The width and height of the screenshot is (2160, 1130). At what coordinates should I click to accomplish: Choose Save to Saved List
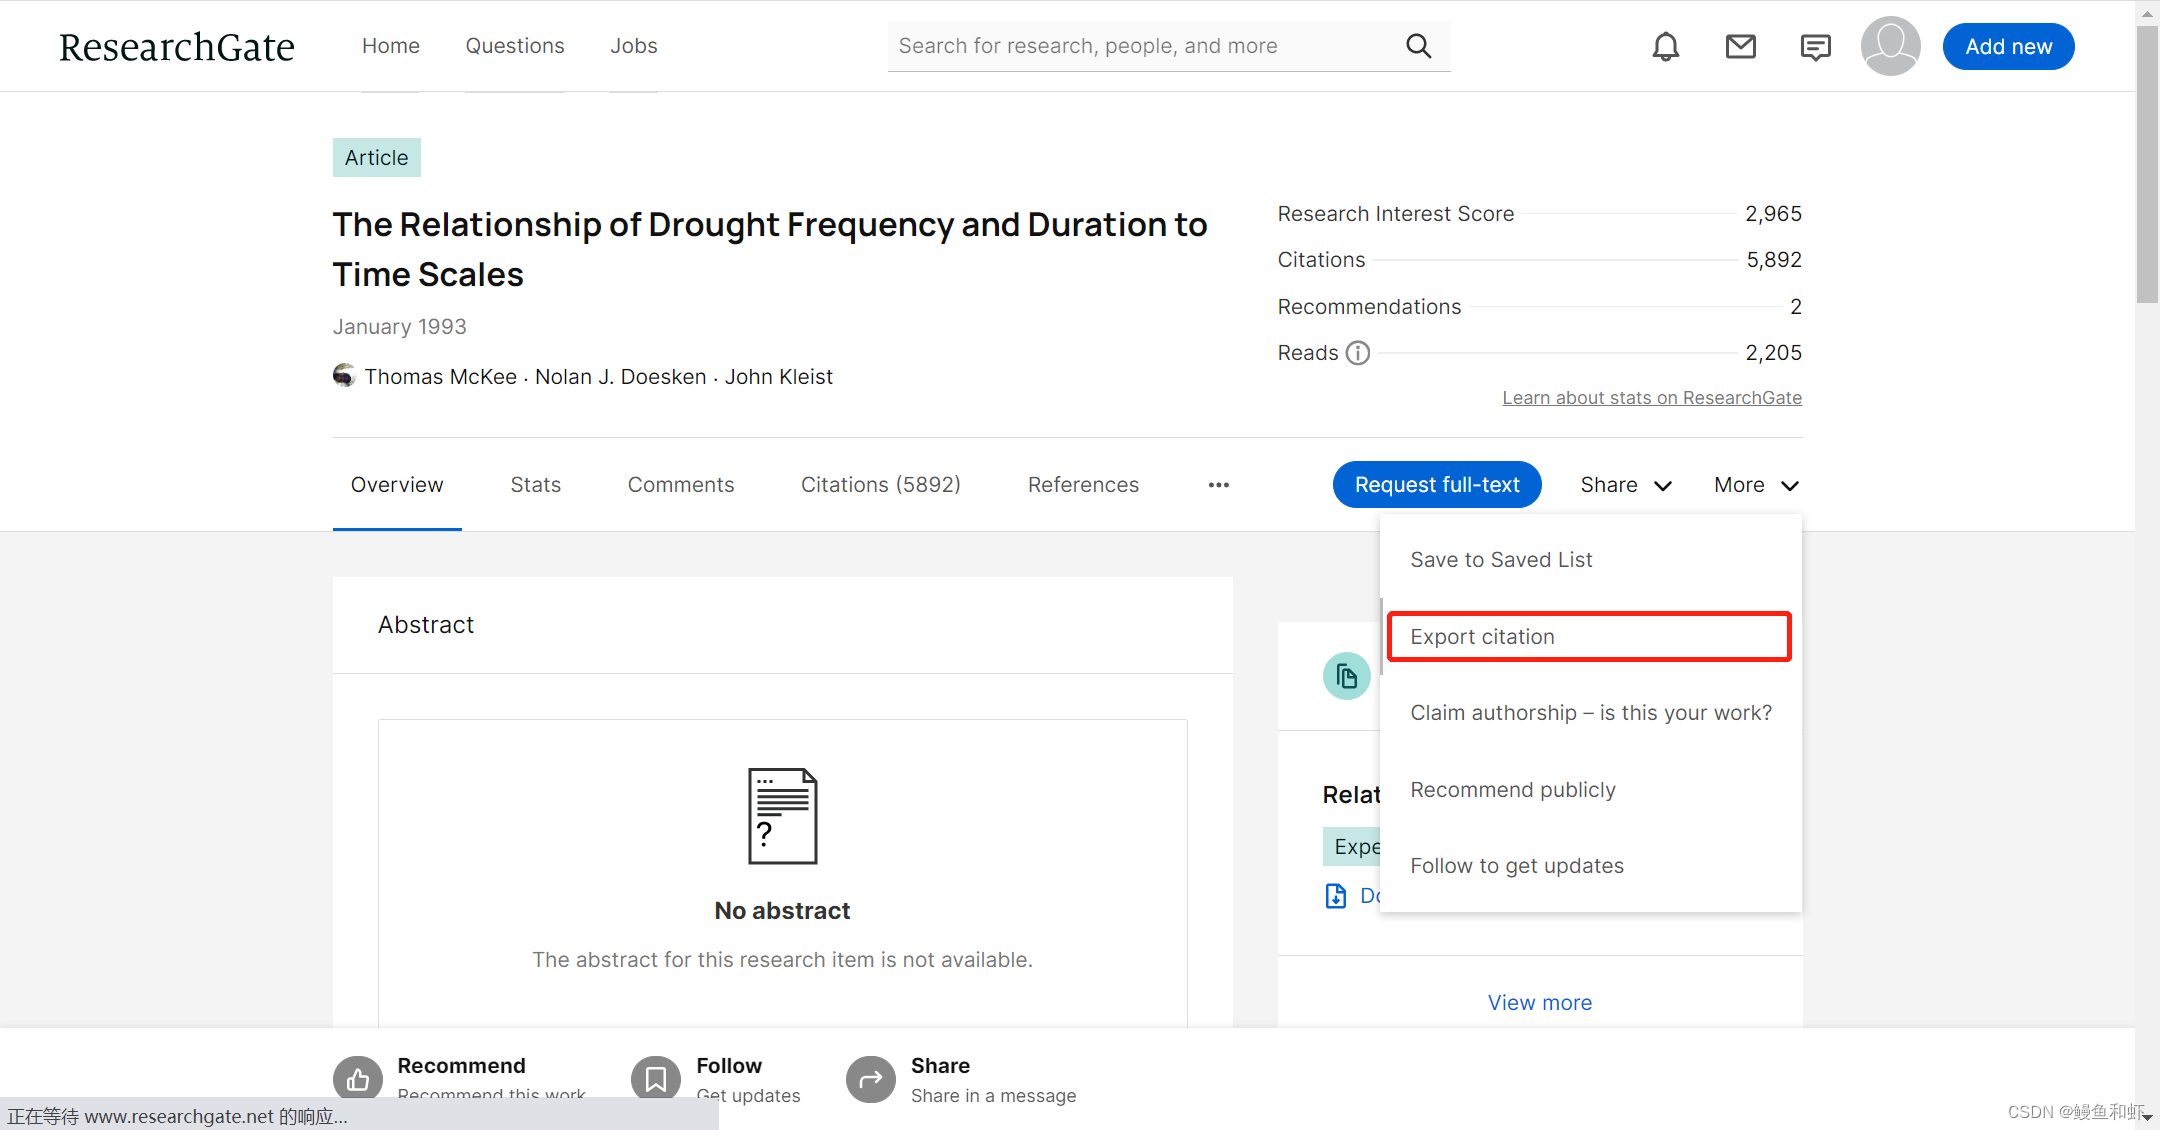coord(1500,560)
